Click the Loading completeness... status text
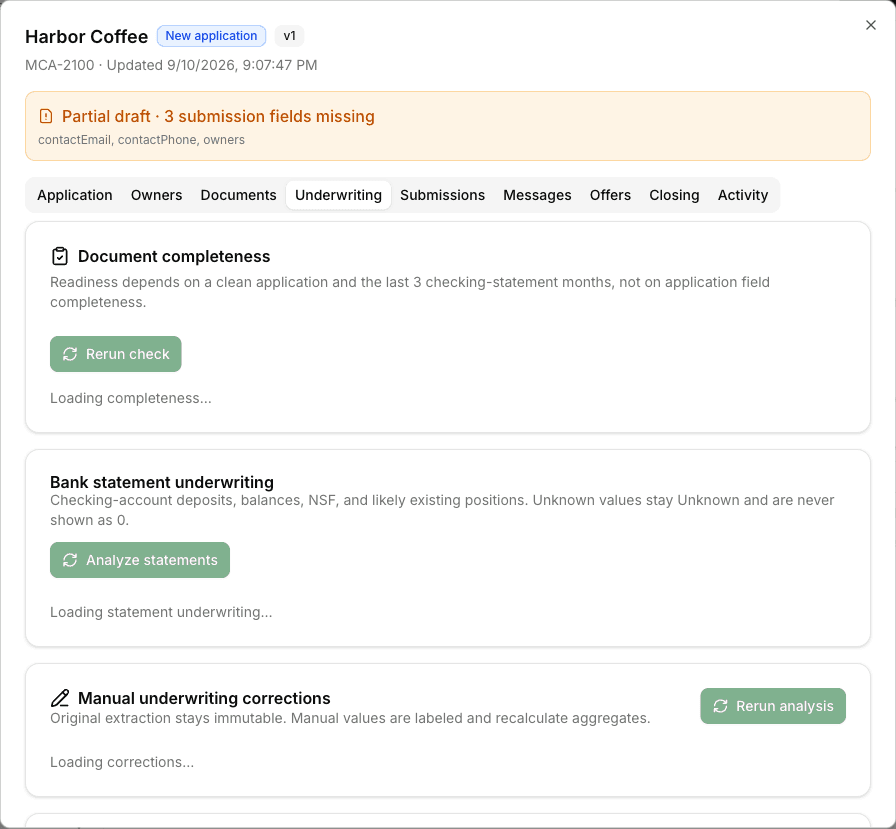 131,398
